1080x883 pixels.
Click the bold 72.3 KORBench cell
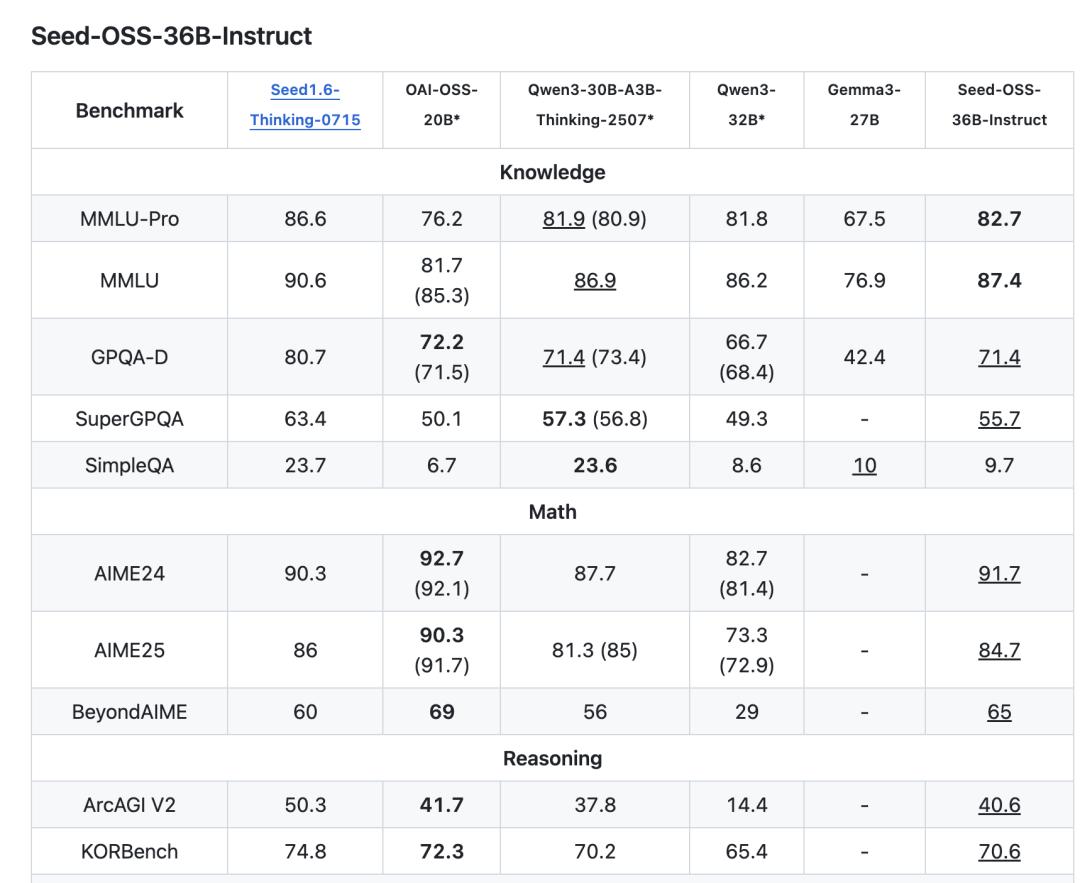pos(442,851)
